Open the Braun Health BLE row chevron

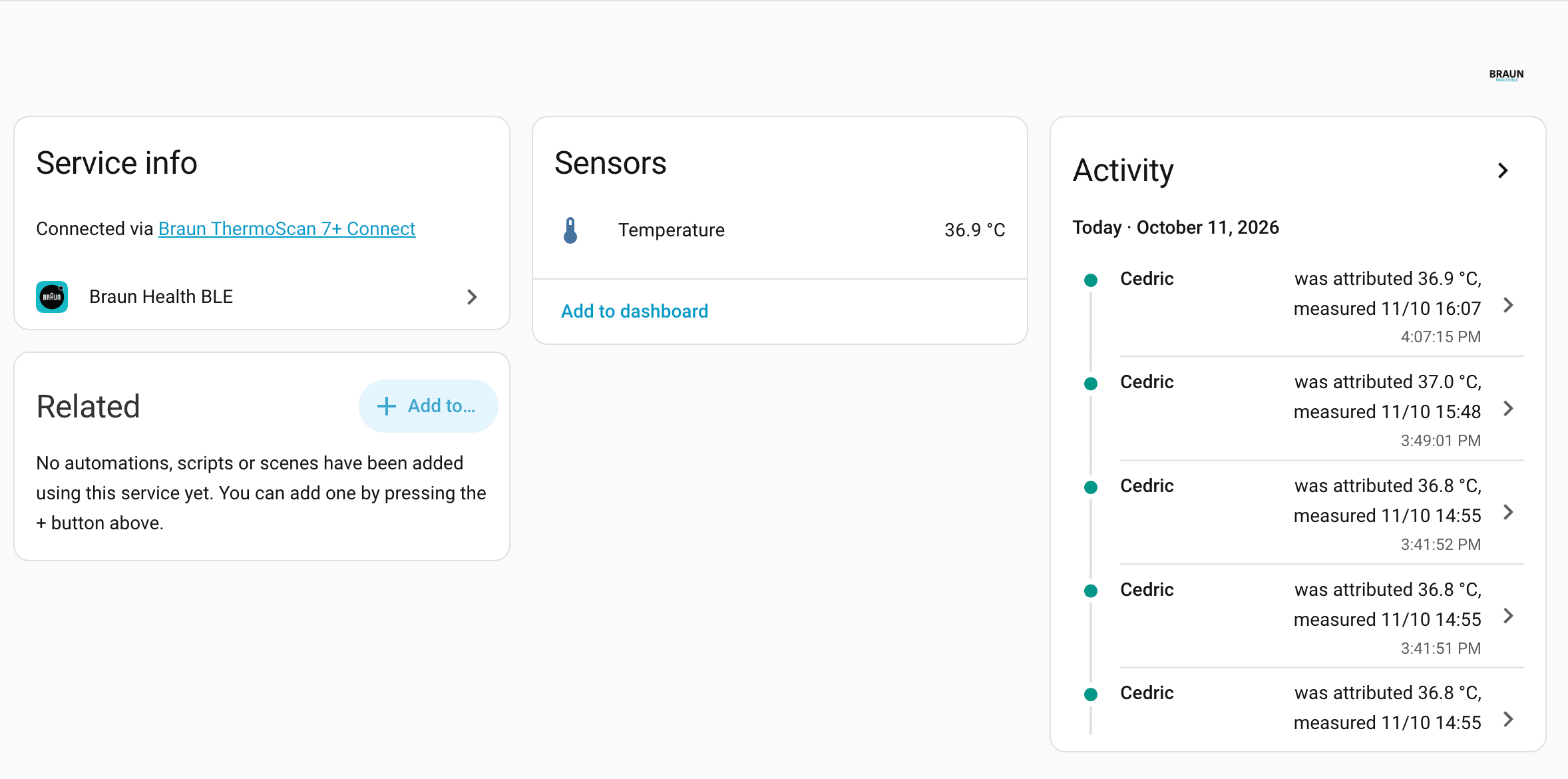(x=472, y=297)
